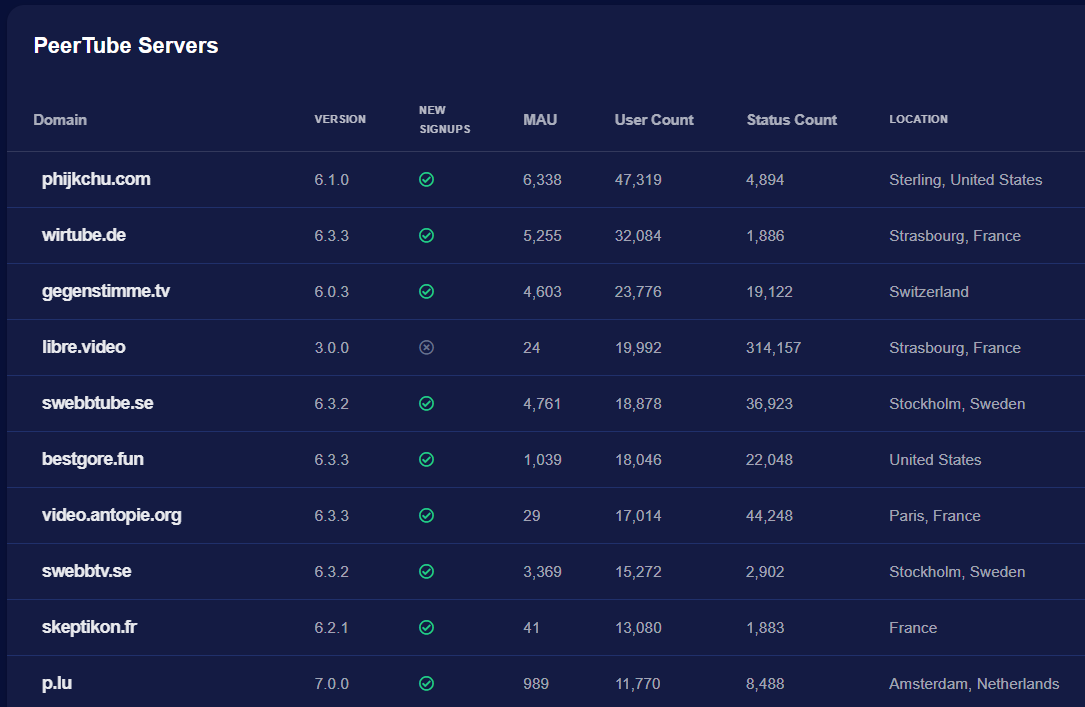Click user count 17,014
The height and width of the screenshot is (707, 1085).
638,516
